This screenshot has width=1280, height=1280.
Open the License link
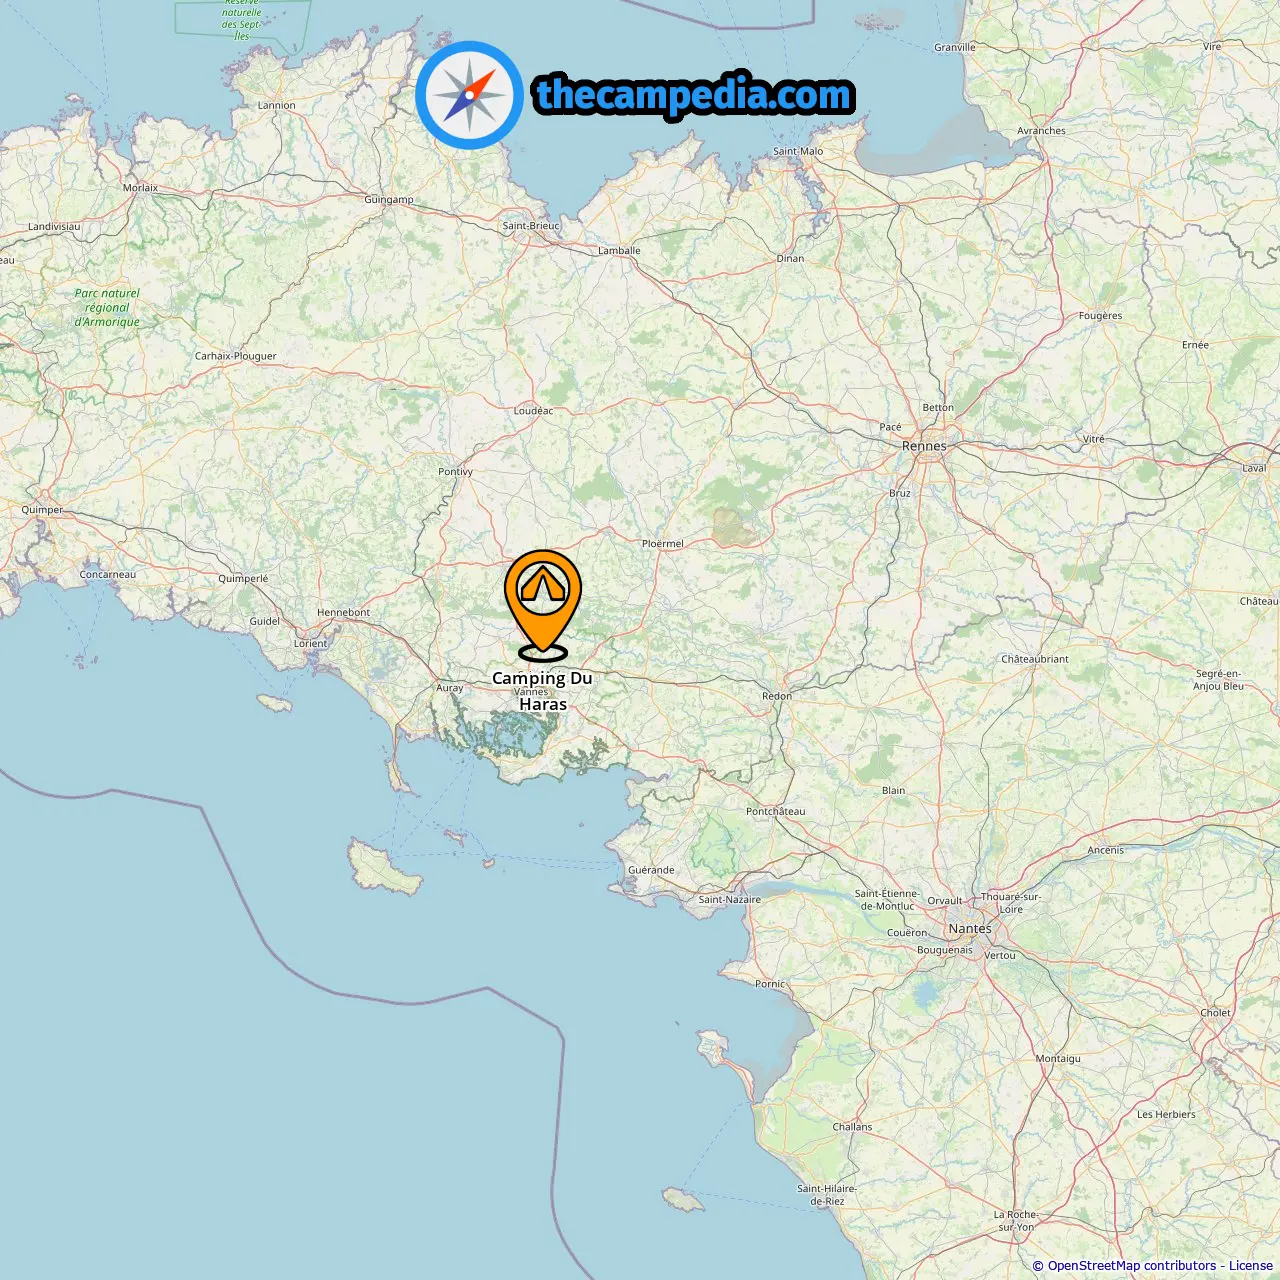[x=1251, y=1266]
